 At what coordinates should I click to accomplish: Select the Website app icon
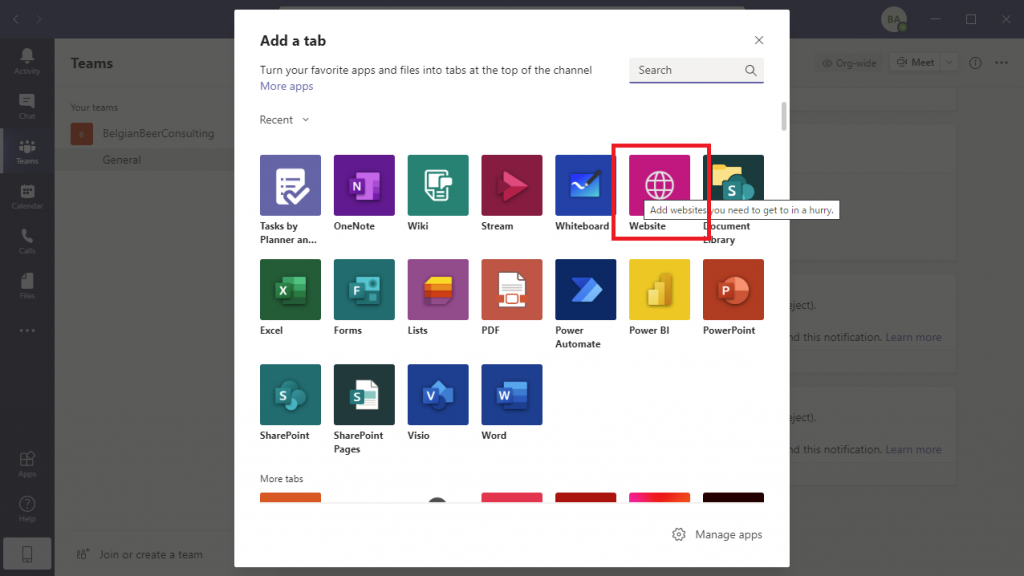(x=659, y=185)
